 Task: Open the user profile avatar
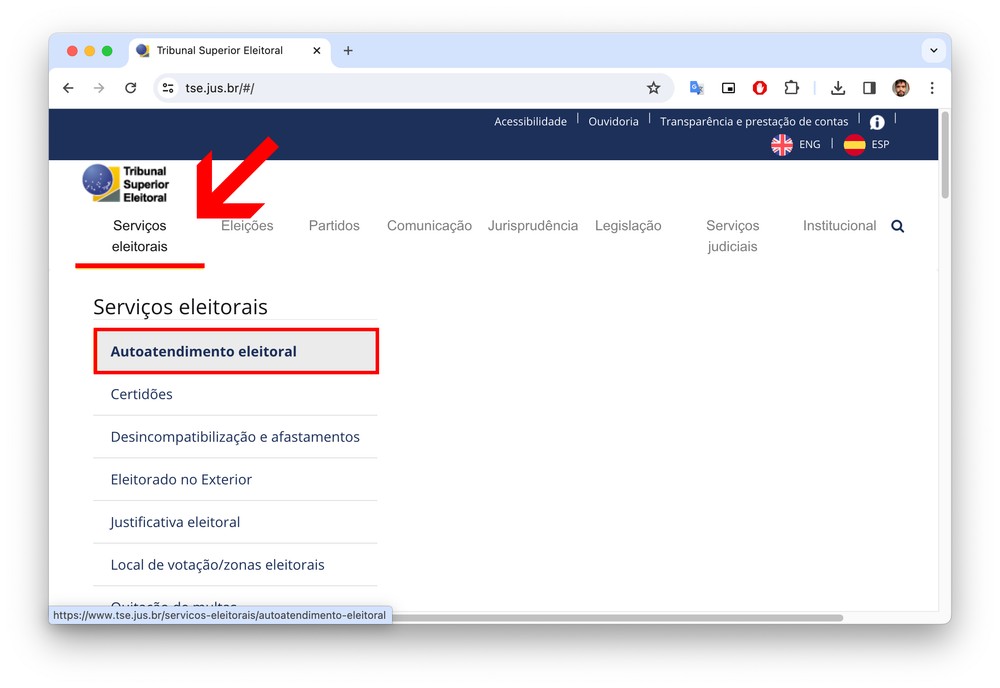point(901,88)
